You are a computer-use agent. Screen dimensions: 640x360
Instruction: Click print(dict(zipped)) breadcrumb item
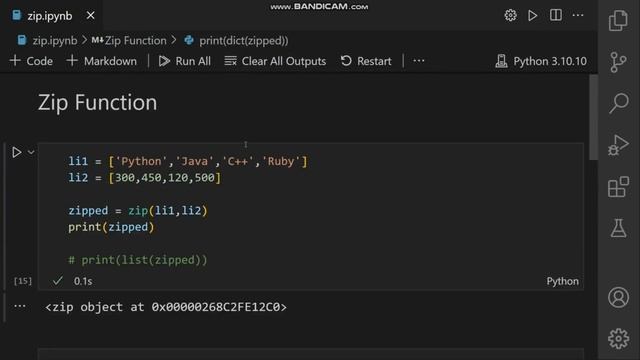coord(236,40)
